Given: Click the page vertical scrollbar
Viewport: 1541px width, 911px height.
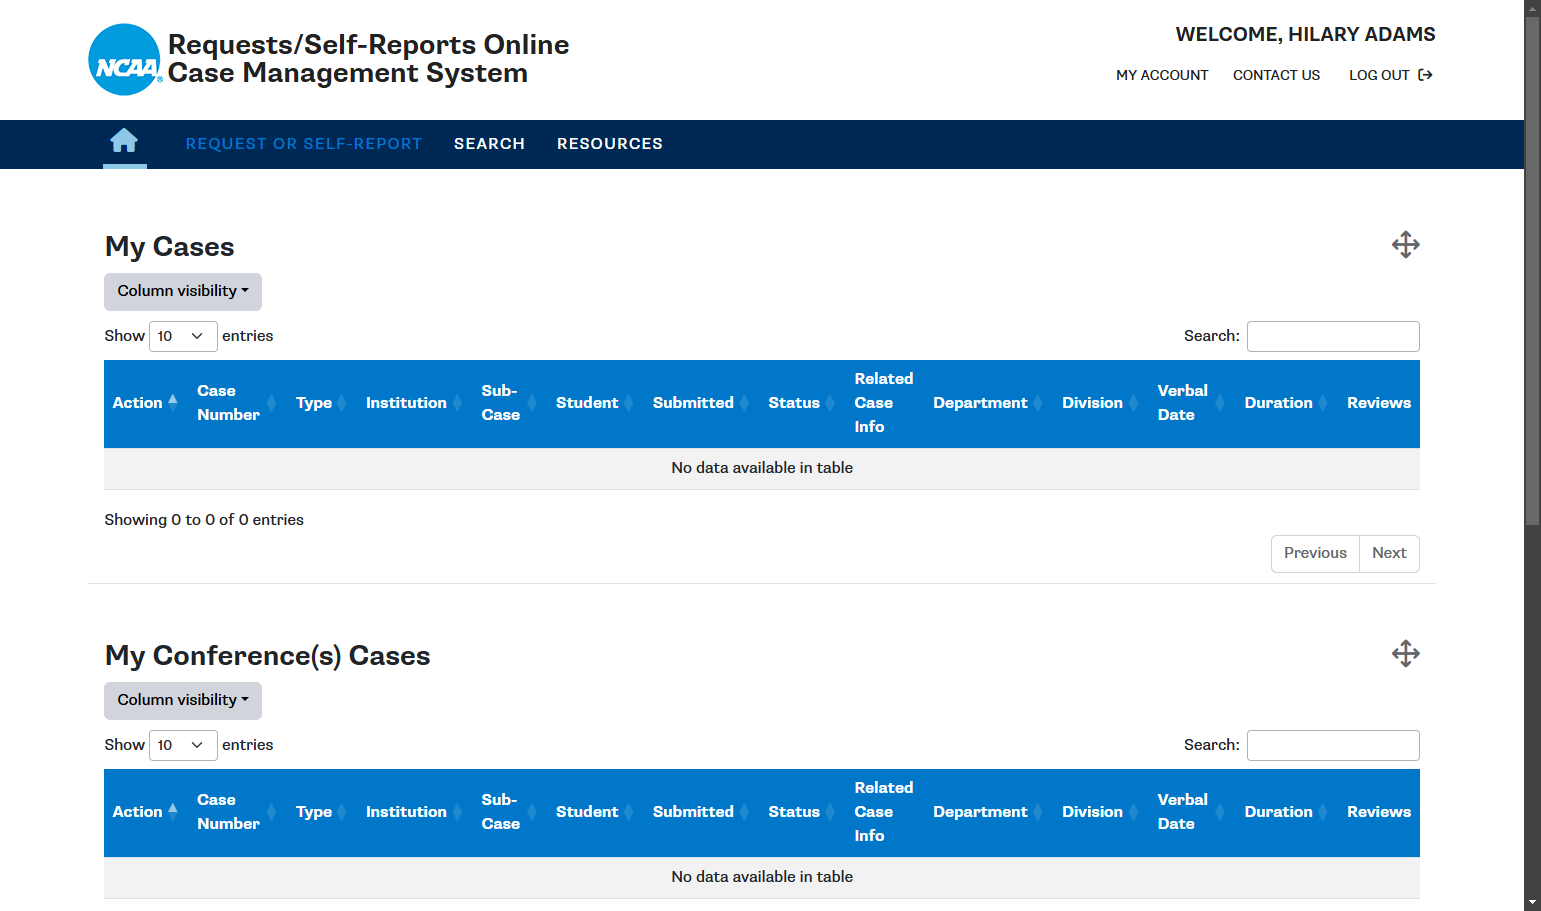Looking at the screenshot, I should pos(1532,270).
